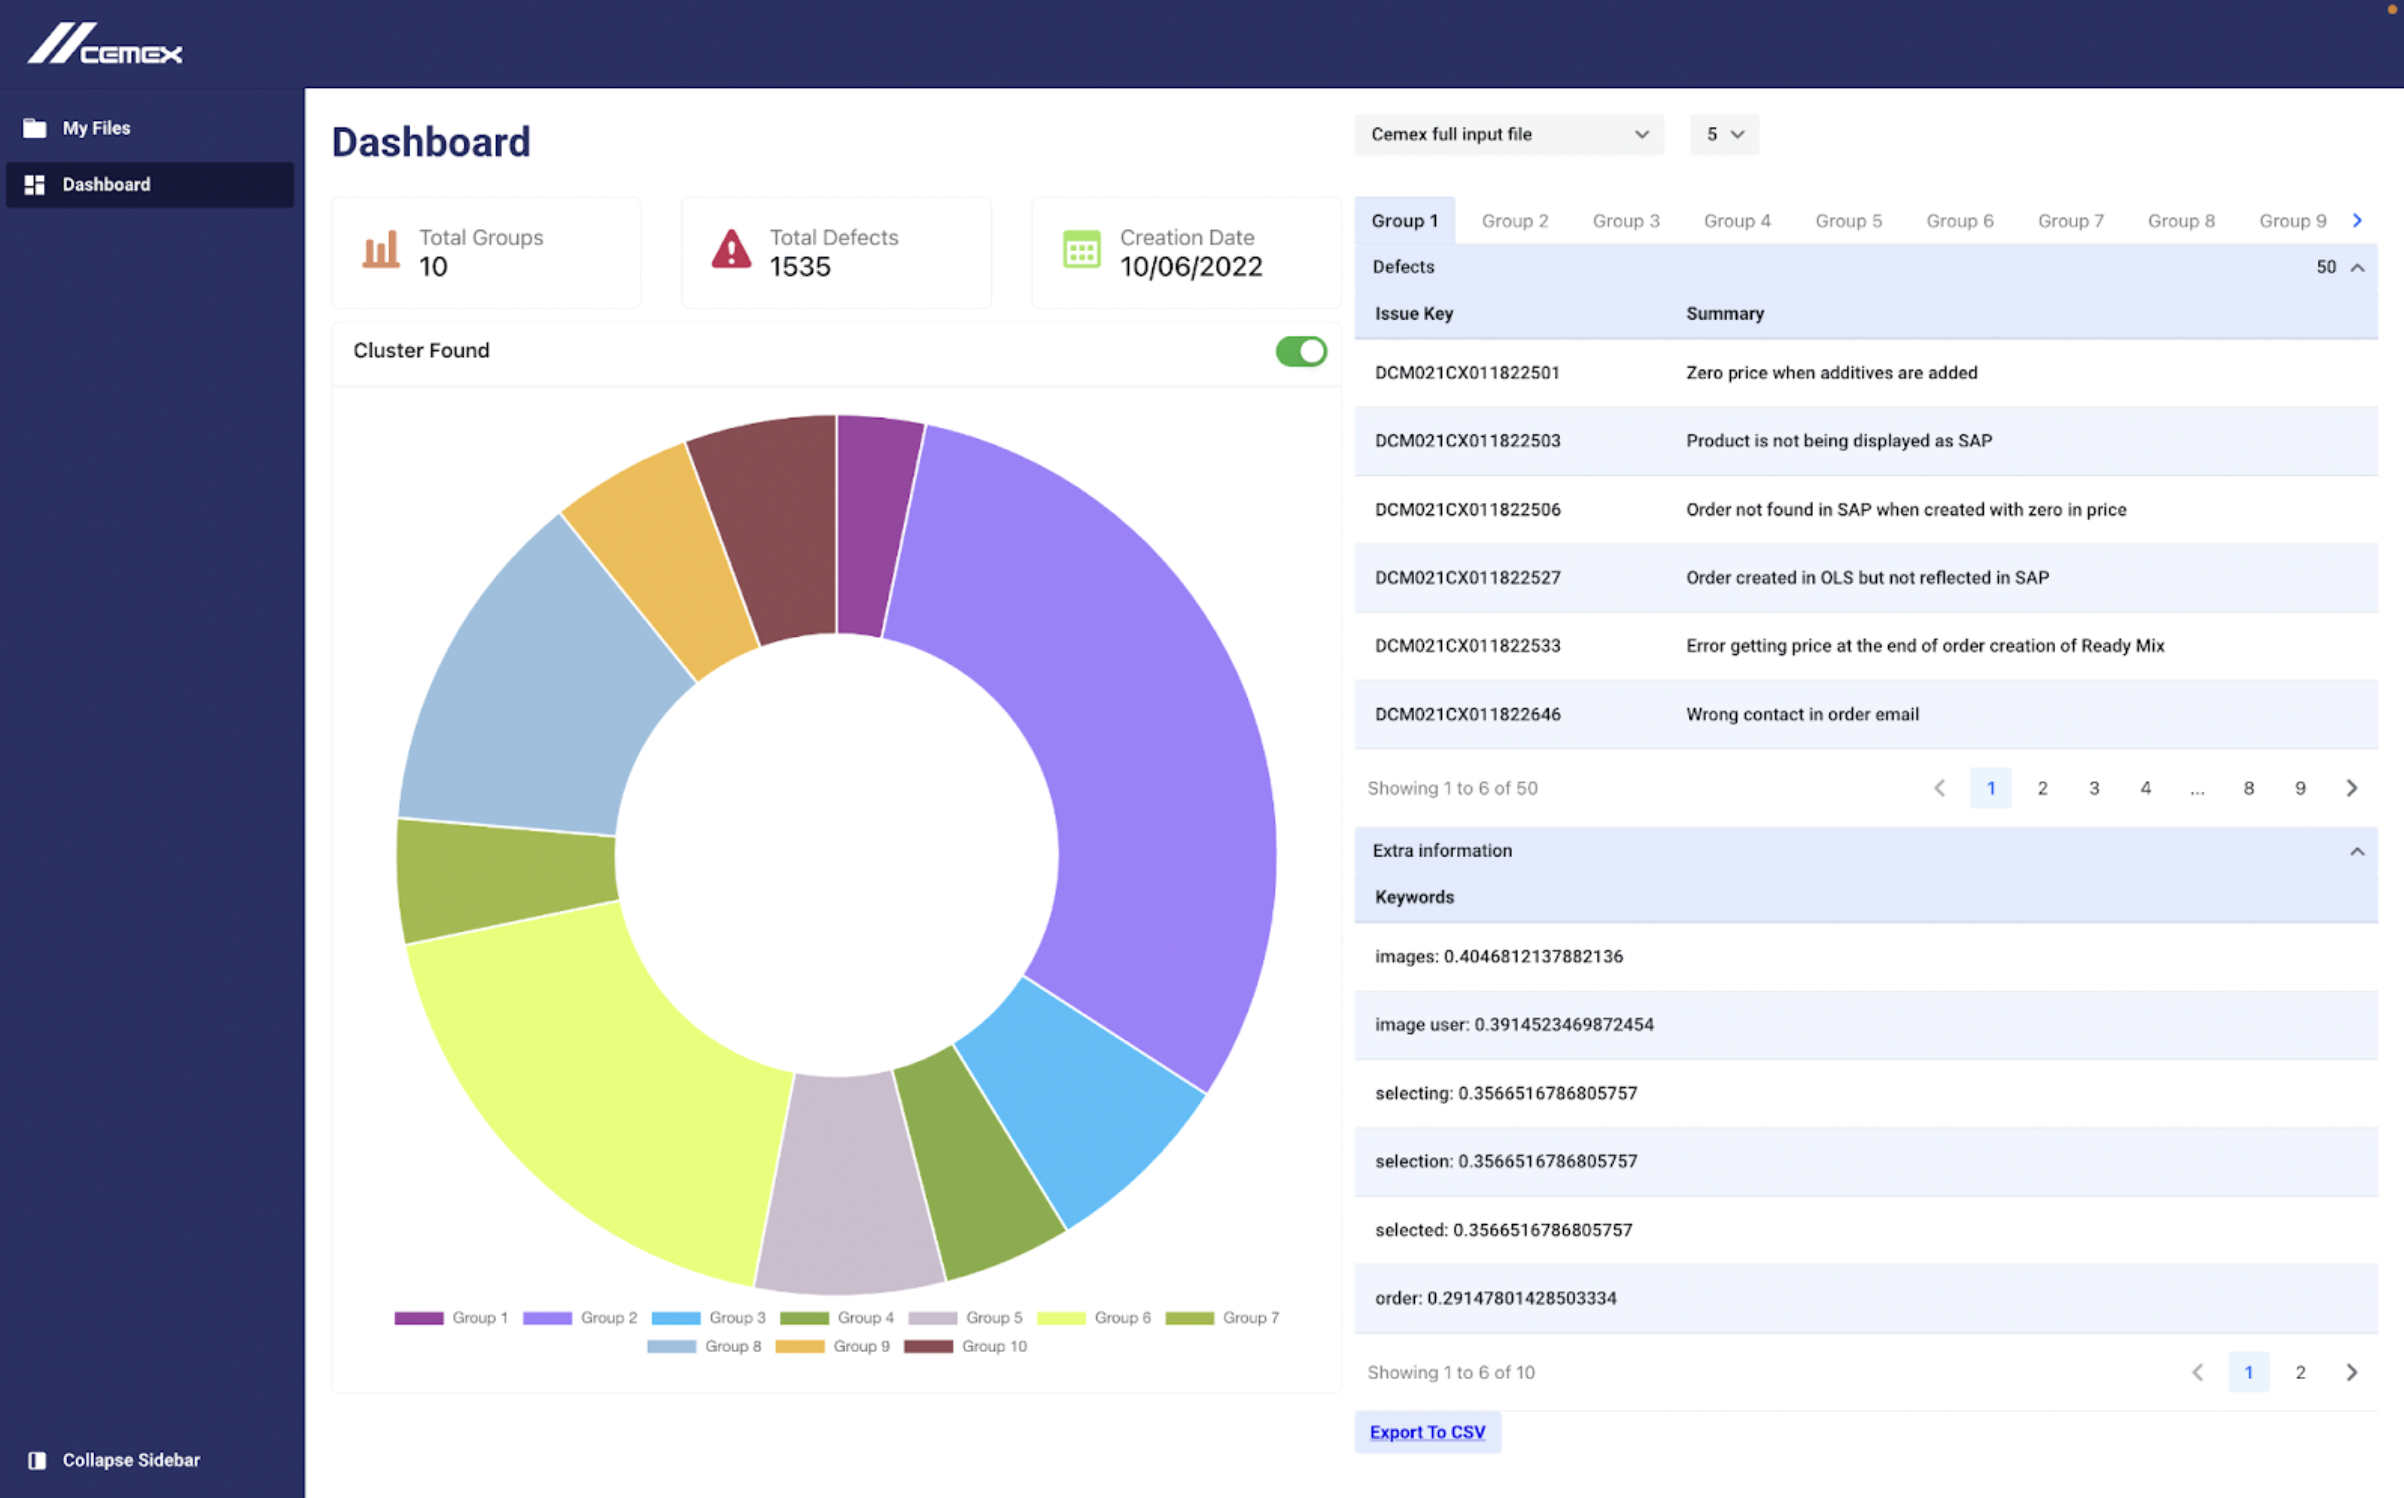Click the Collapse Sidebar icon
Image resolution: width=2404 pixels, height=1498 pixels.
click(37, 1460)
